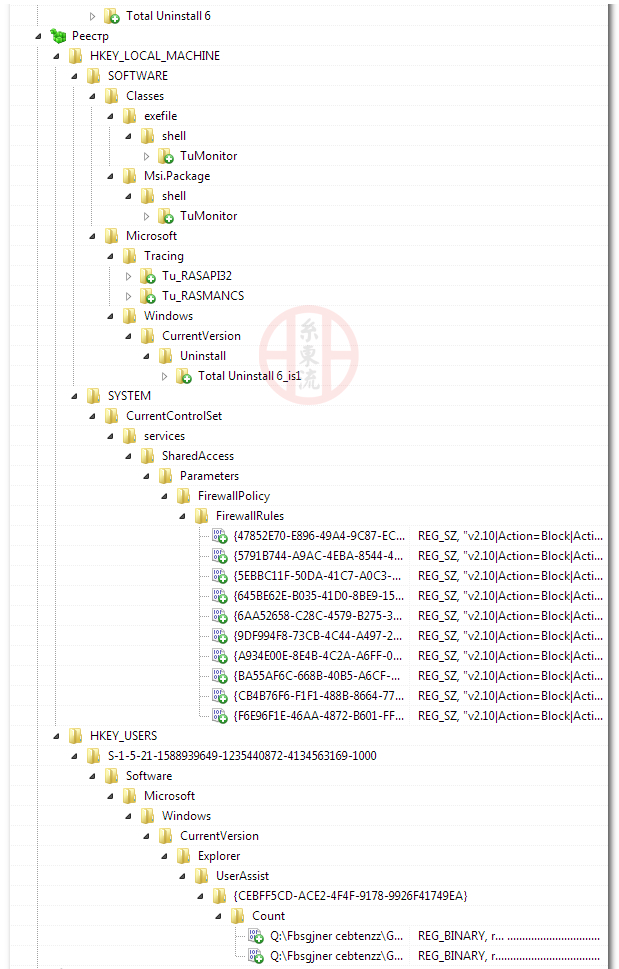Select the Parameters tree item
This screenshot has height=969, width=619.
(209, 476)
